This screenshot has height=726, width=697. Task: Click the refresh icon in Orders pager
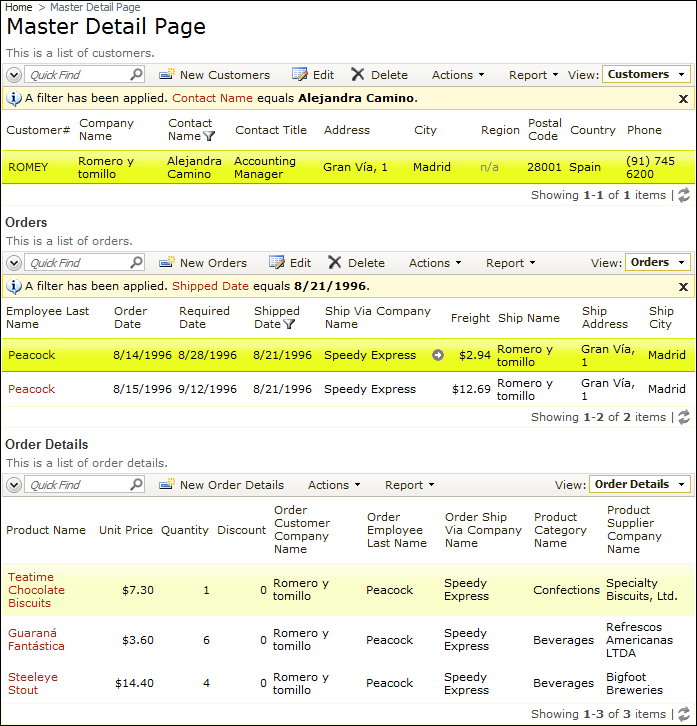coord(684,418)
